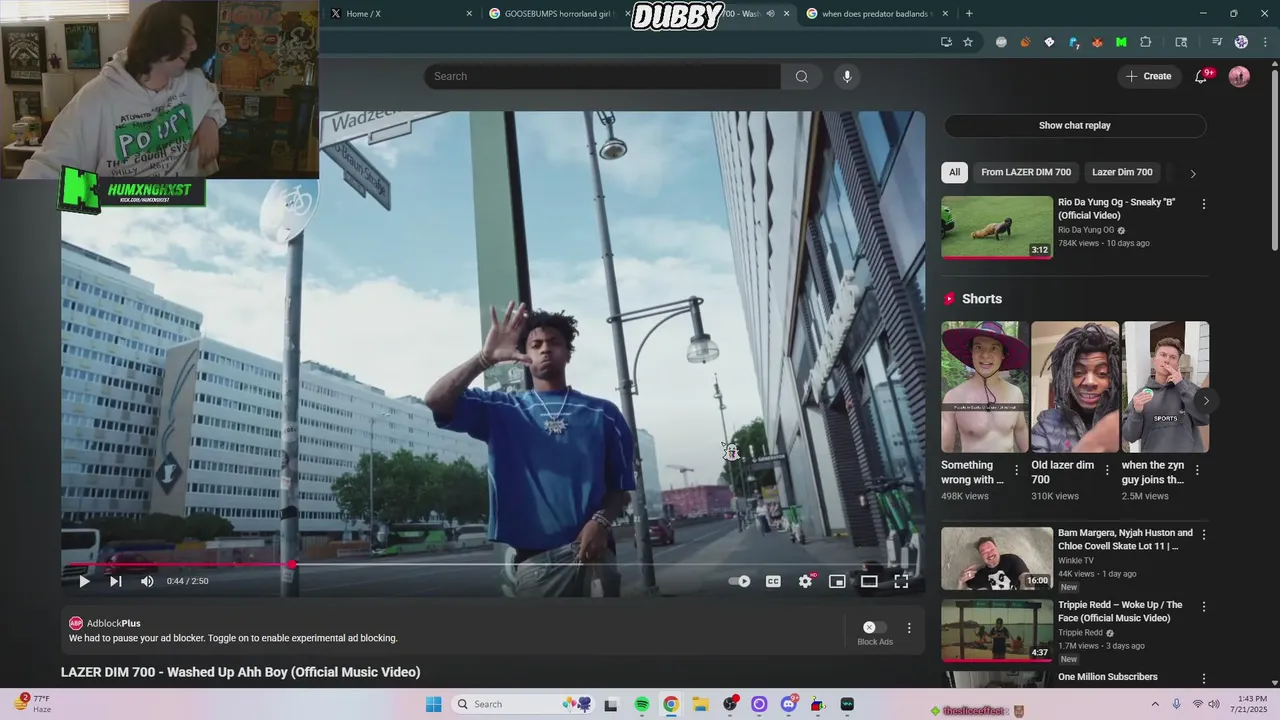The height and width of the screenshot is (720, 1280).
Task: Open the Old lazer dim 700 short
Action: (x=1075, y=387)
